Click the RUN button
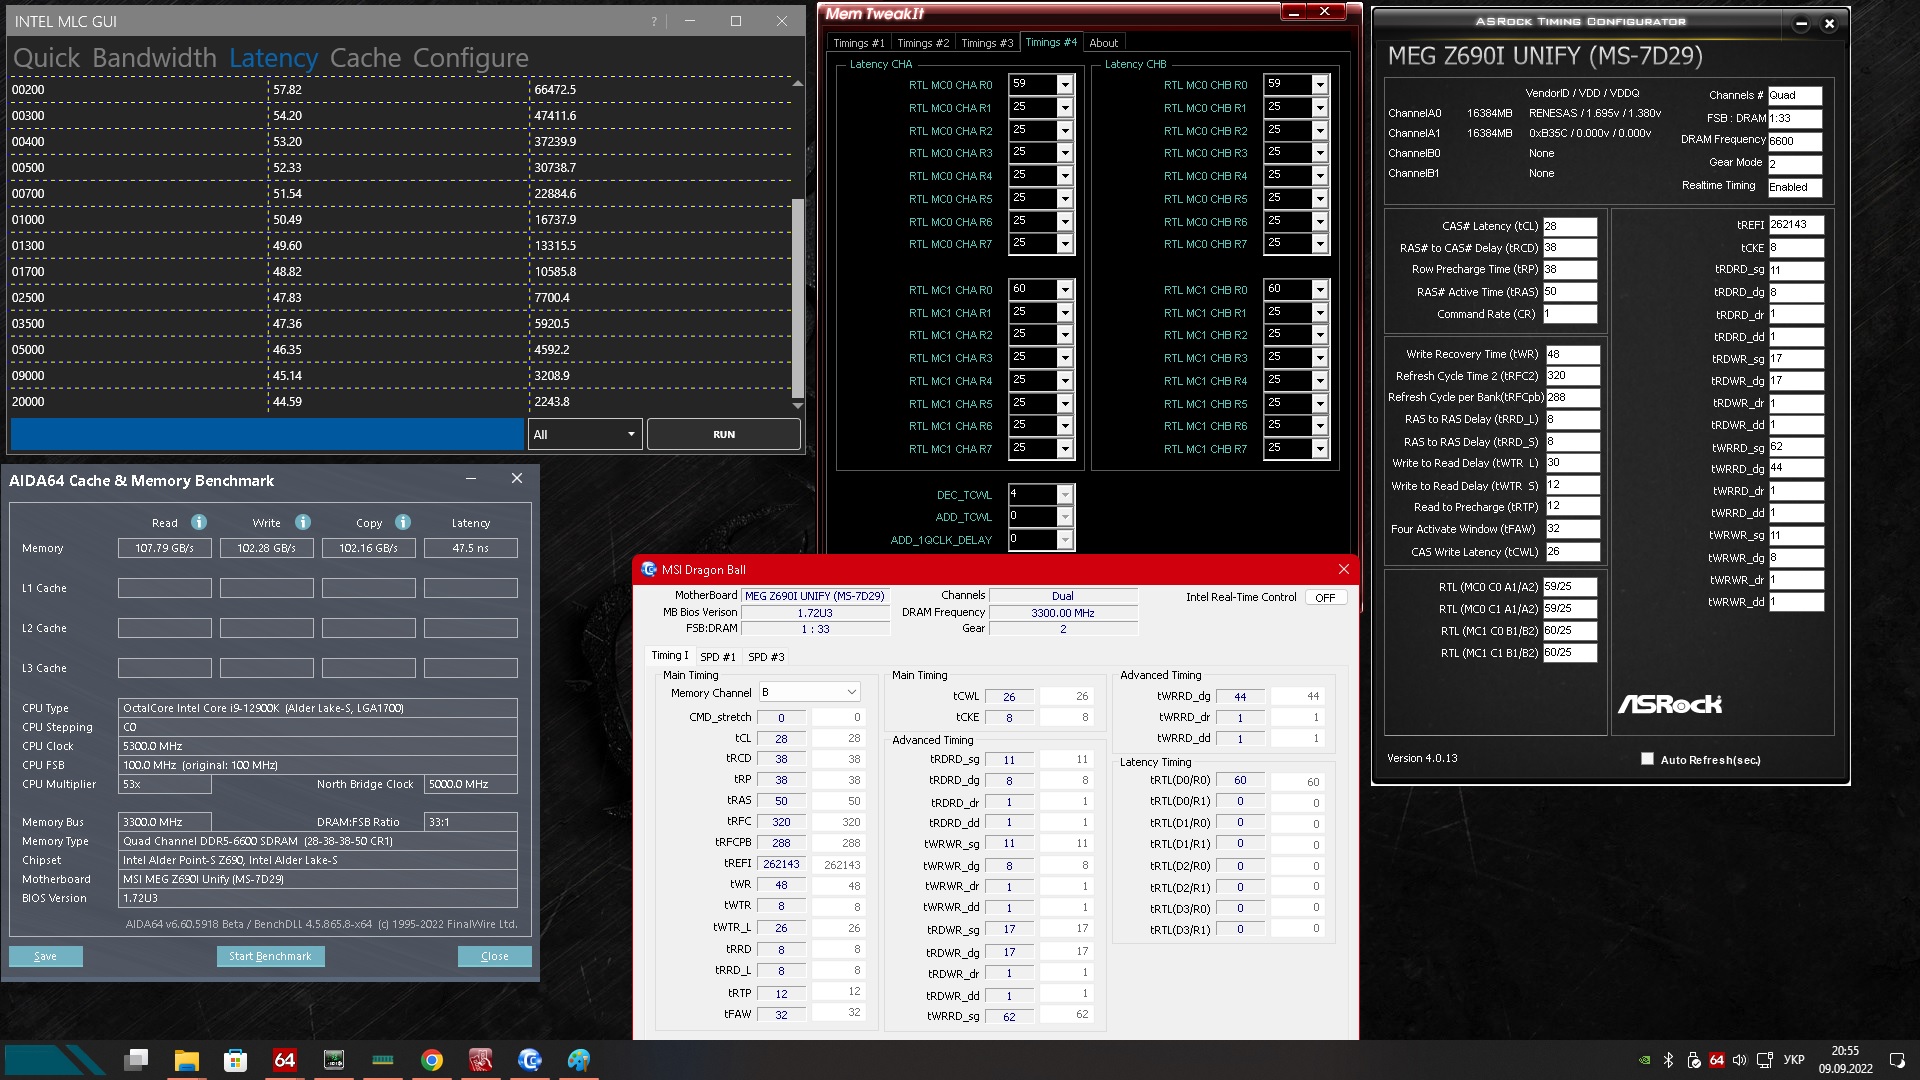Viewport: 1920px width, 1080px height. (x=724, y=434)
